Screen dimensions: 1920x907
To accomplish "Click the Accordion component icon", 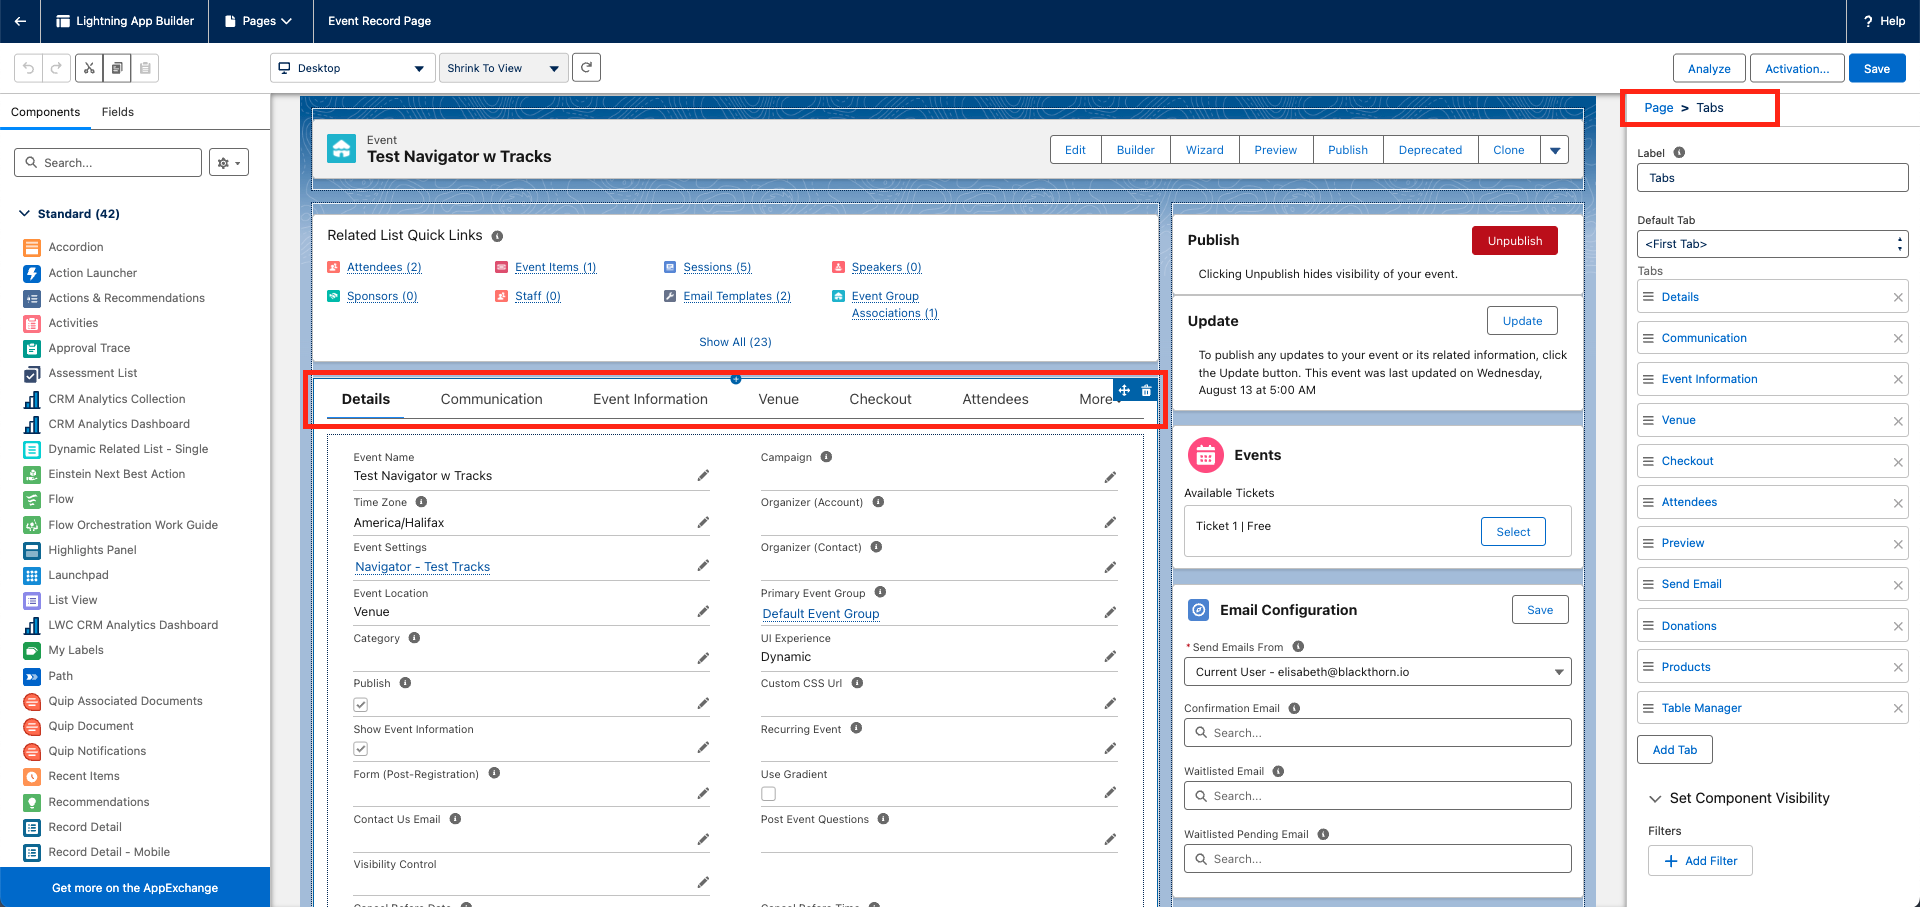I will point(32,247).
